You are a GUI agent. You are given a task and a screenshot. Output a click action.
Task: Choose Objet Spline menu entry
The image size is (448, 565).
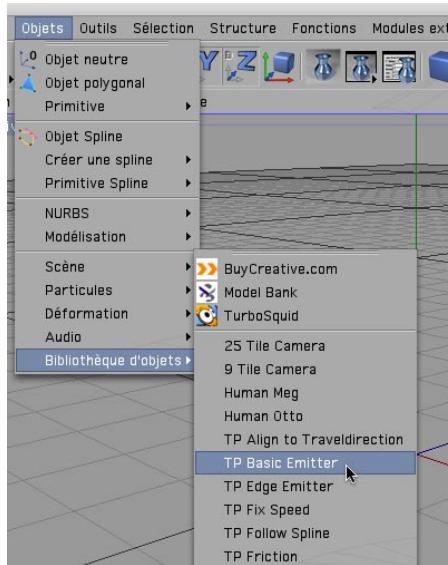107,137
